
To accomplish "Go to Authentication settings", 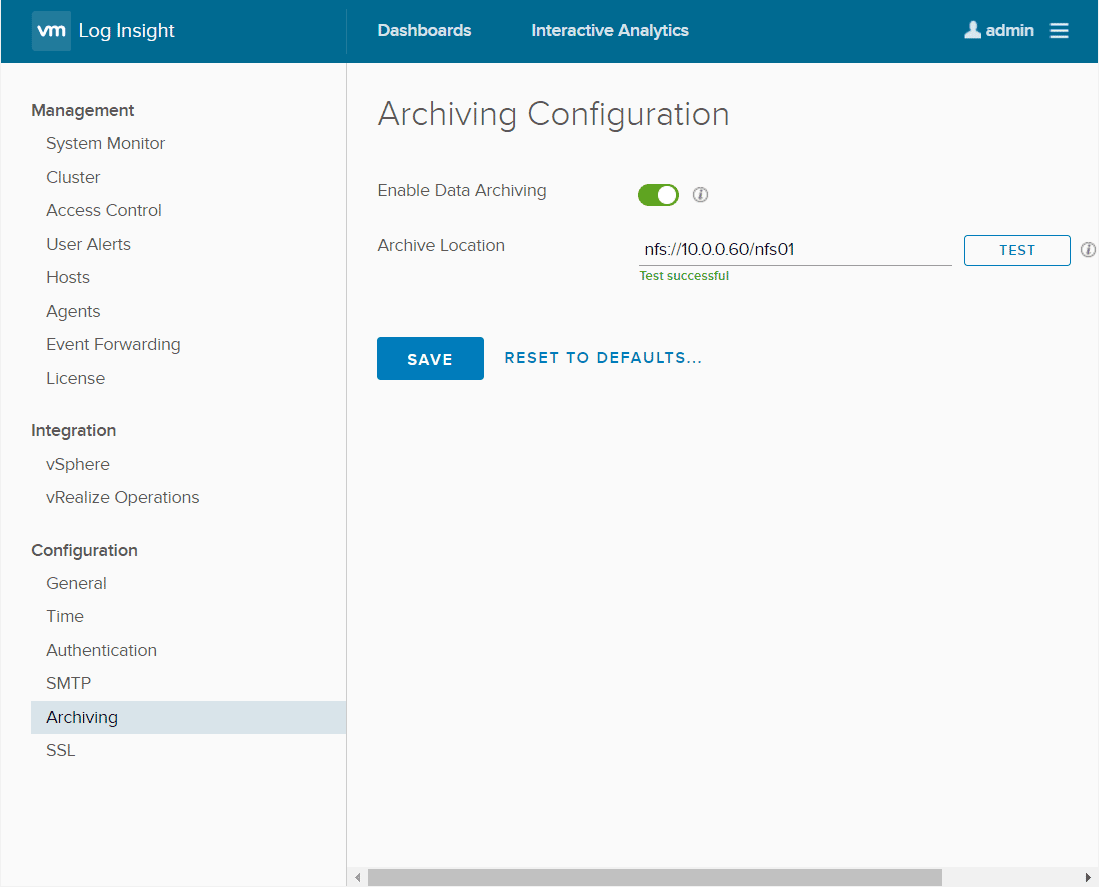I will click(102, 650).
